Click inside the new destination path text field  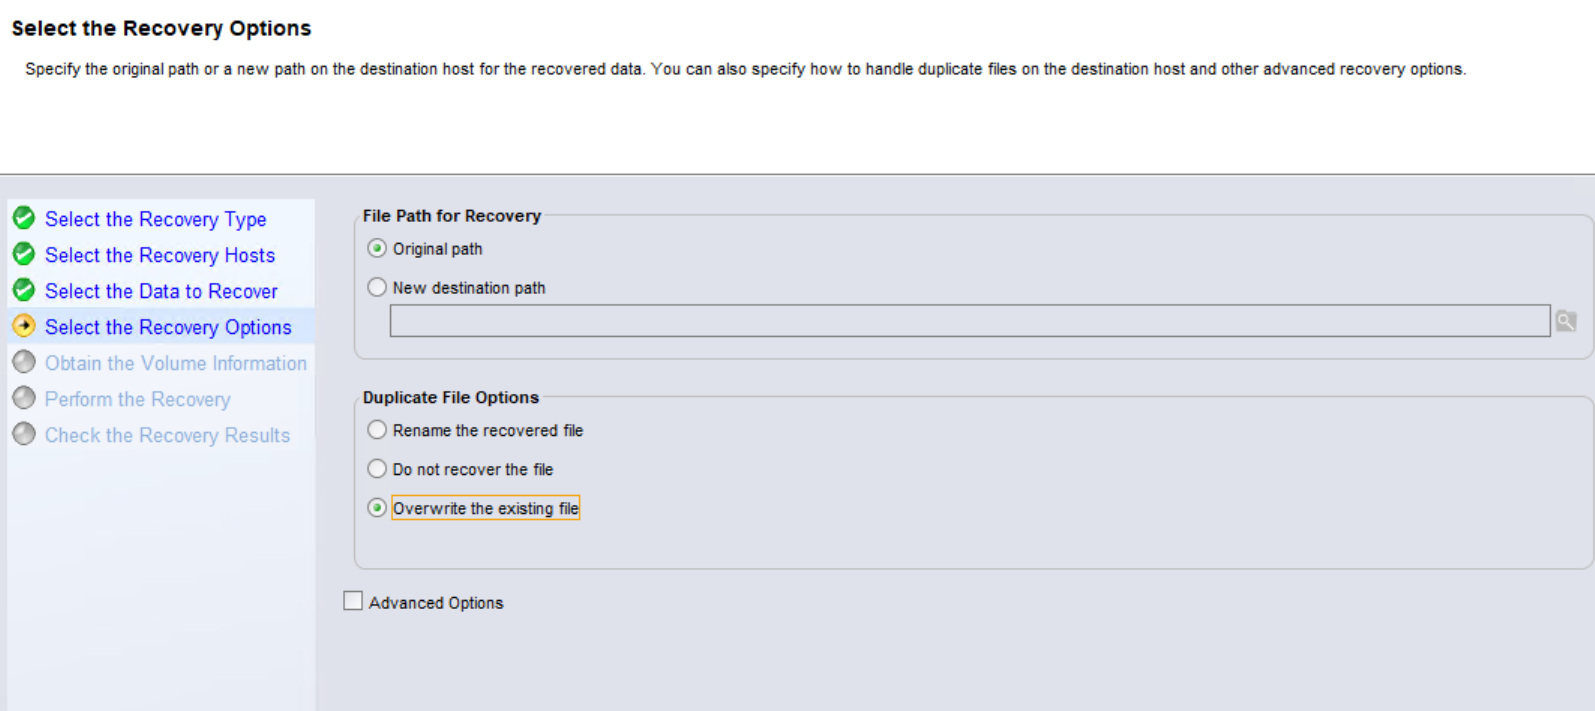click(x=968, y=321)
